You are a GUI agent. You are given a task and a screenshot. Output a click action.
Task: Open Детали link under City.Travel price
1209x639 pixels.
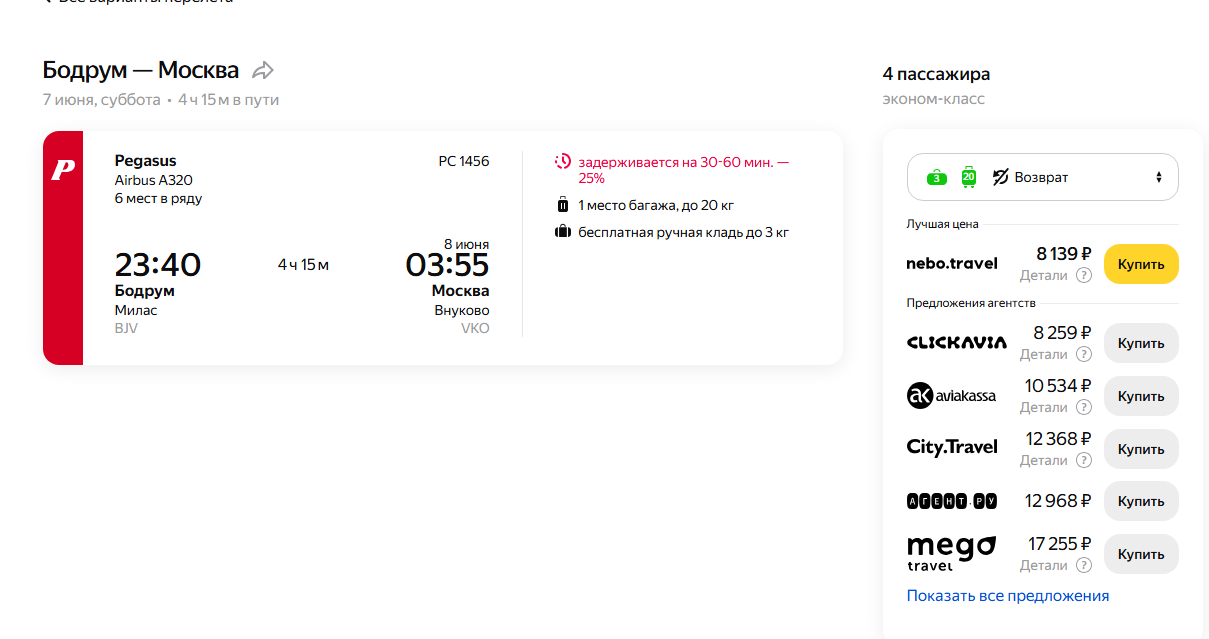1044,460
